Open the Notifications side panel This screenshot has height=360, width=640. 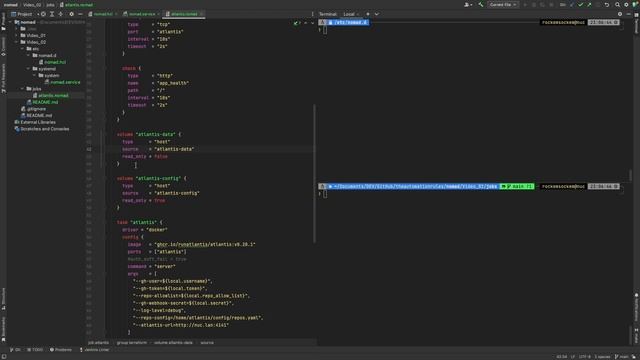636,307
